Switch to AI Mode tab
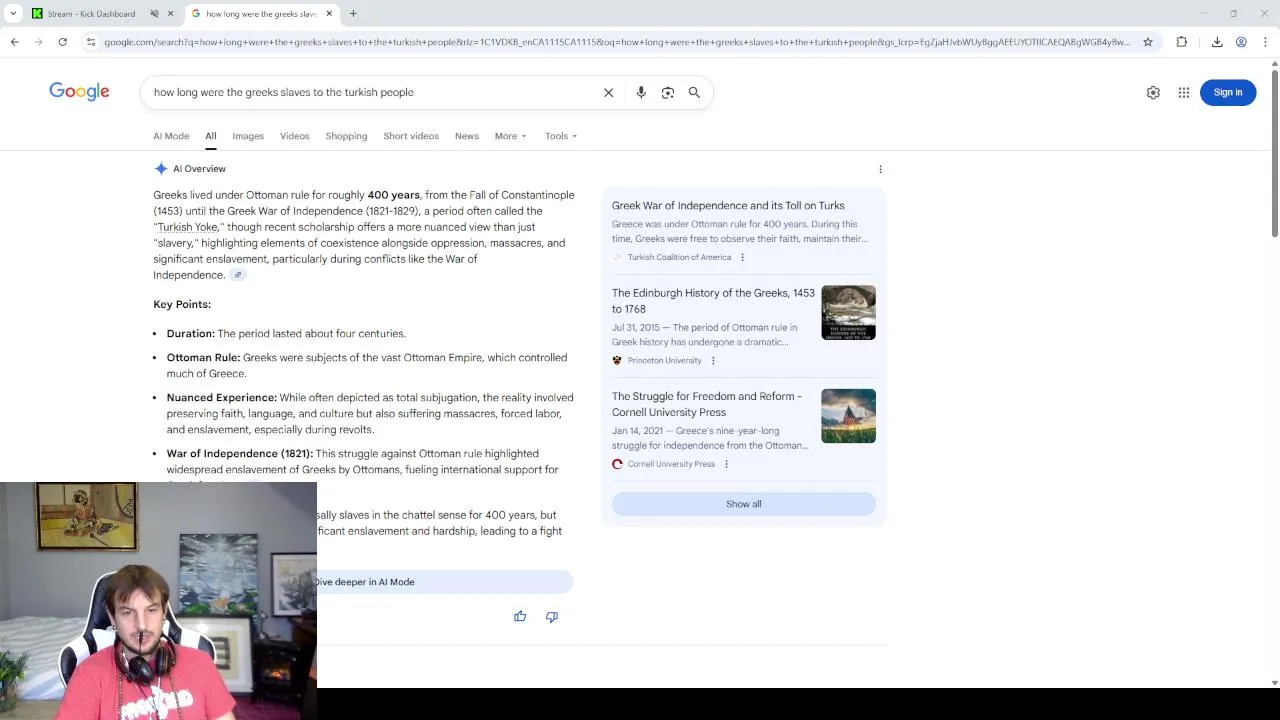1280x720 pixels. 171,136
